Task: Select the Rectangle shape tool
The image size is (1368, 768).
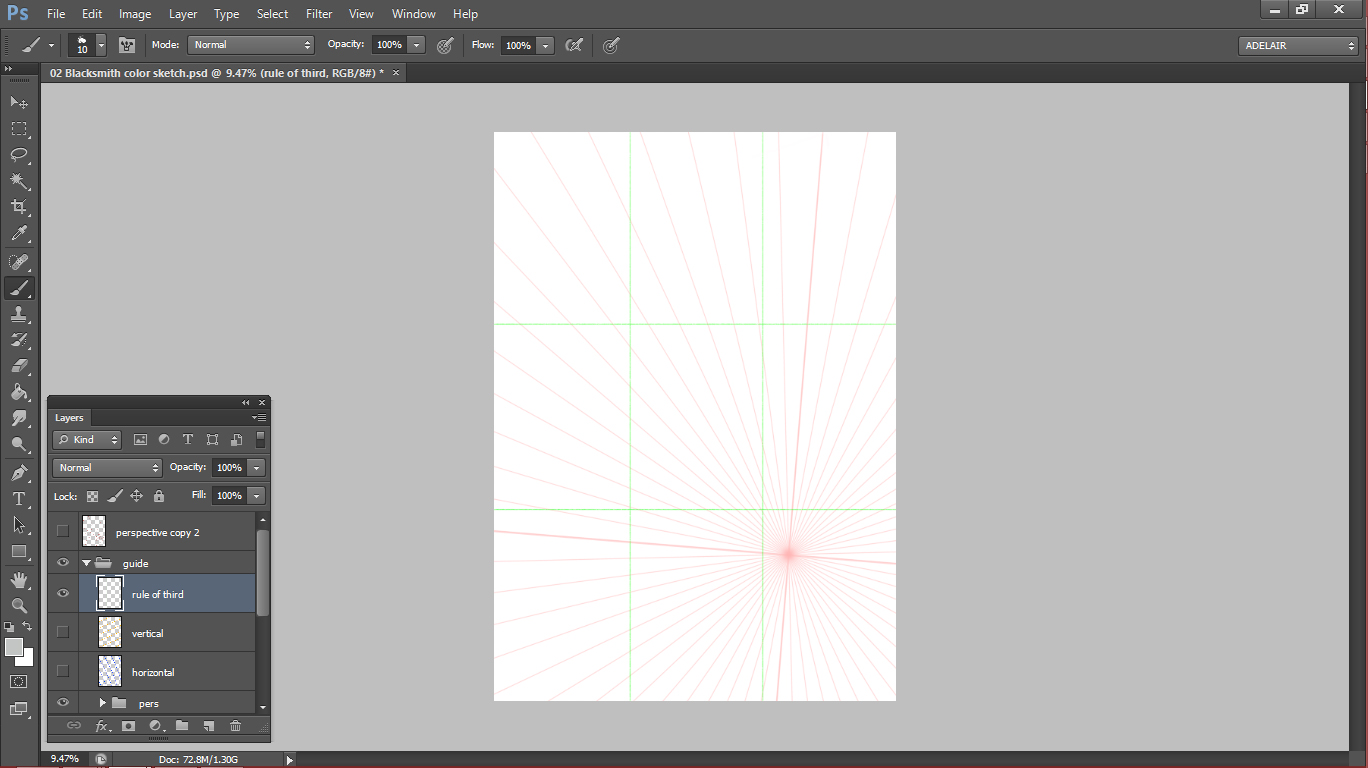Action: (19, 551)
